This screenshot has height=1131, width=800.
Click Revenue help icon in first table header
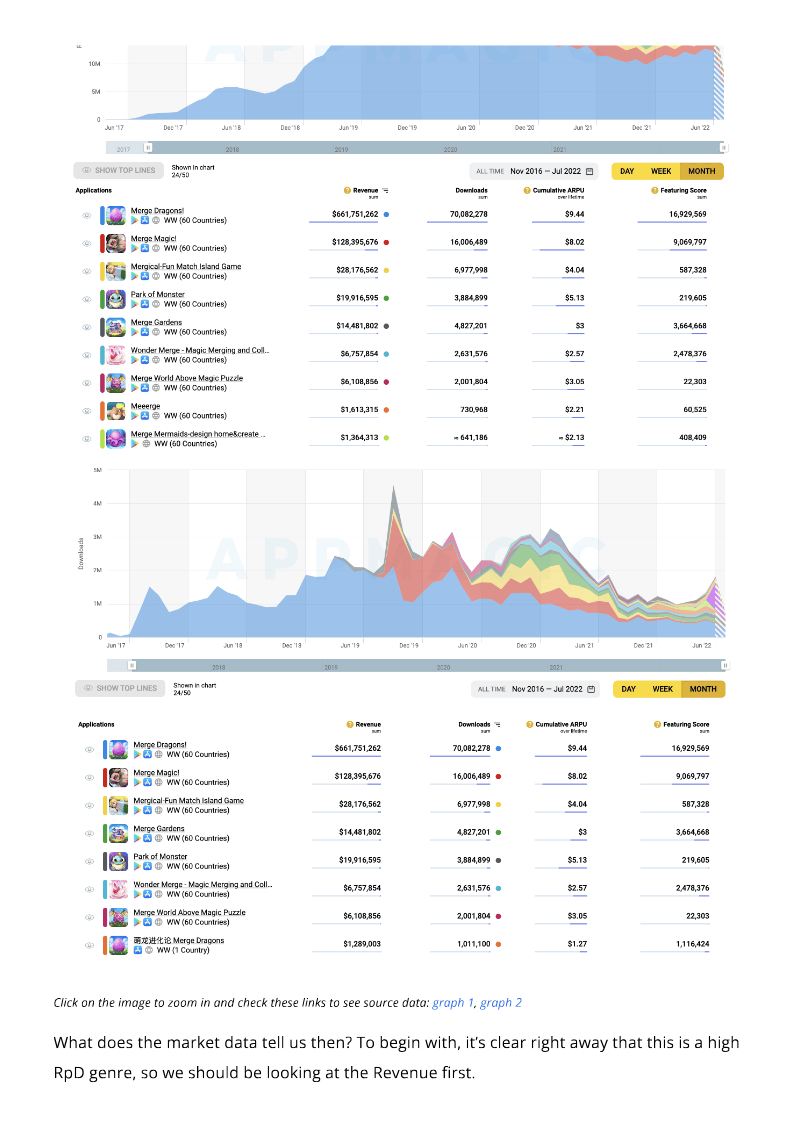(x=347, y=190)
